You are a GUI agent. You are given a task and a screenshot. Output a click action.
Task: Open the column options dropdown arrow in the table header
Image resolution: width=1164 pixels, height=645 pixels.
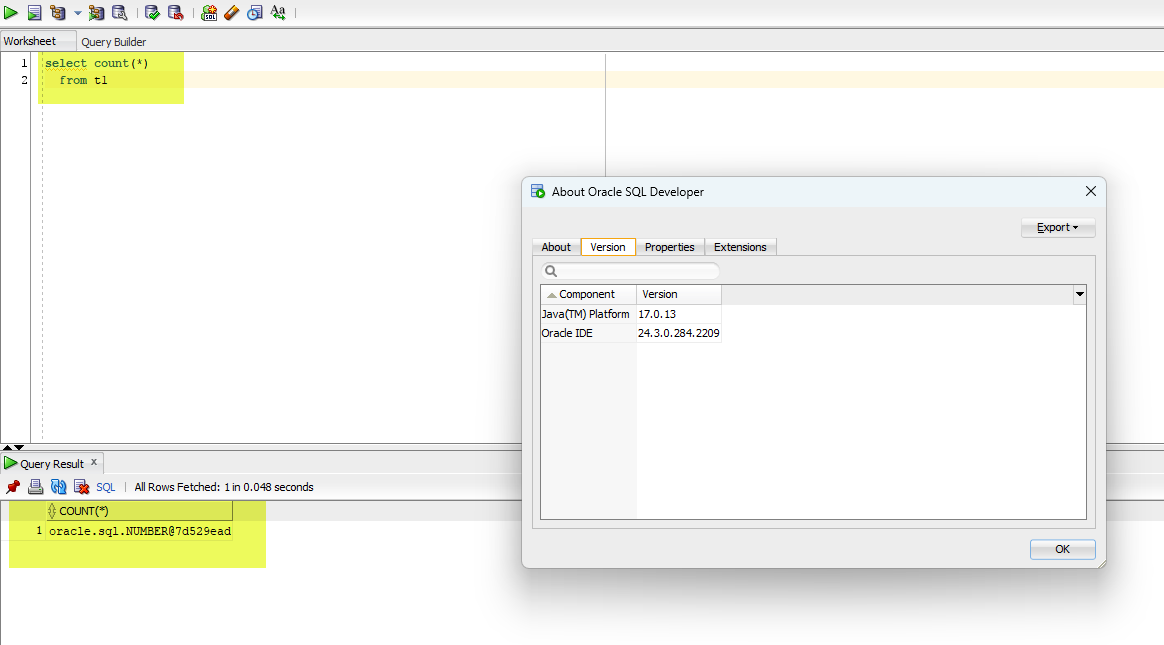click(1079, 295)
